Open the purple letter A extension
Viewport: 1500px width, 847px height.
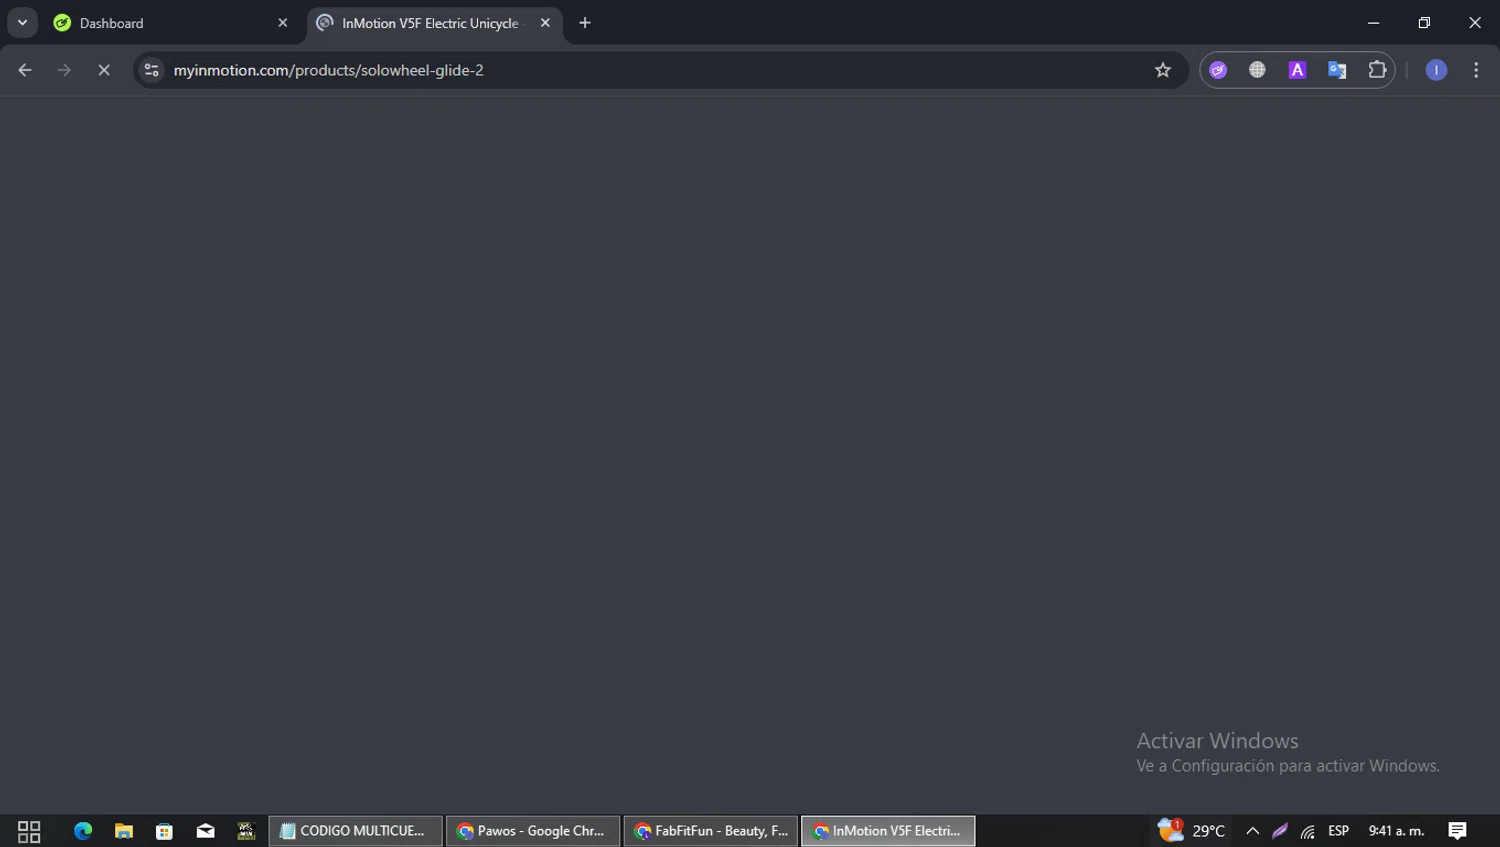[x=1297, y=70]
